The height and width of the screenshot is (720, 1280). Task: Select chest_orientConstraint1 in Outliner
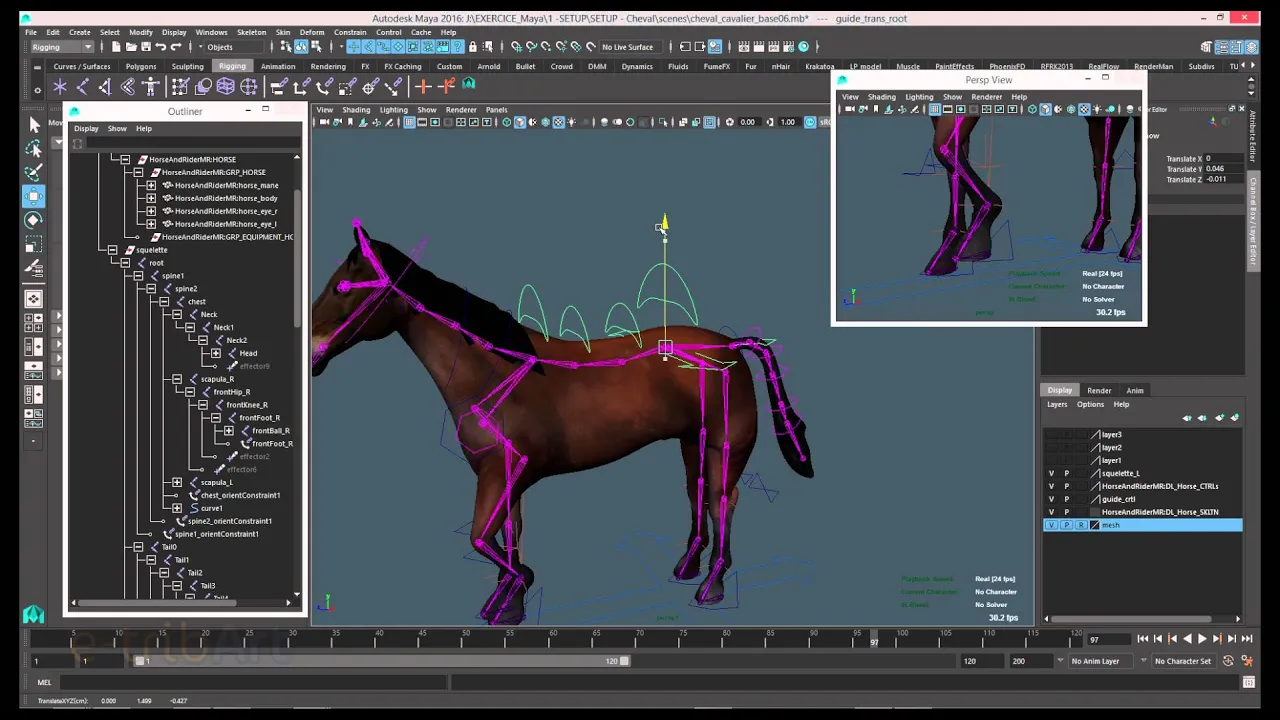240,495
